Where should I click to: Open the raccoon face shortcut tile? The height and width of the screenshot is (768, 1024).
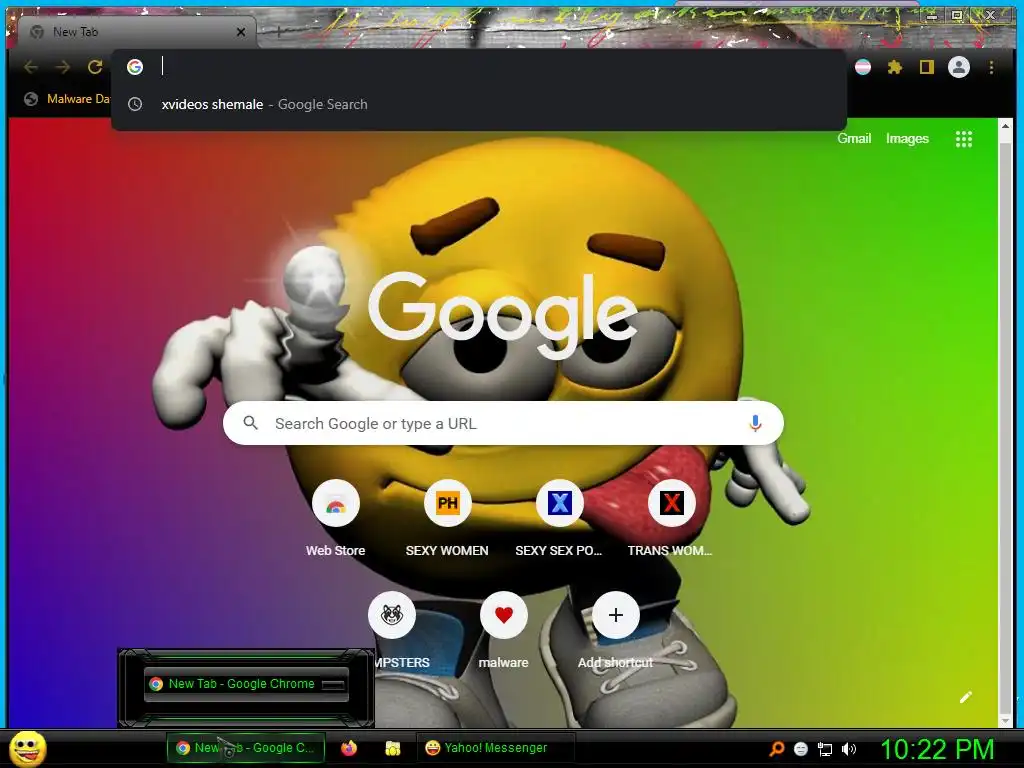[392, 615]
